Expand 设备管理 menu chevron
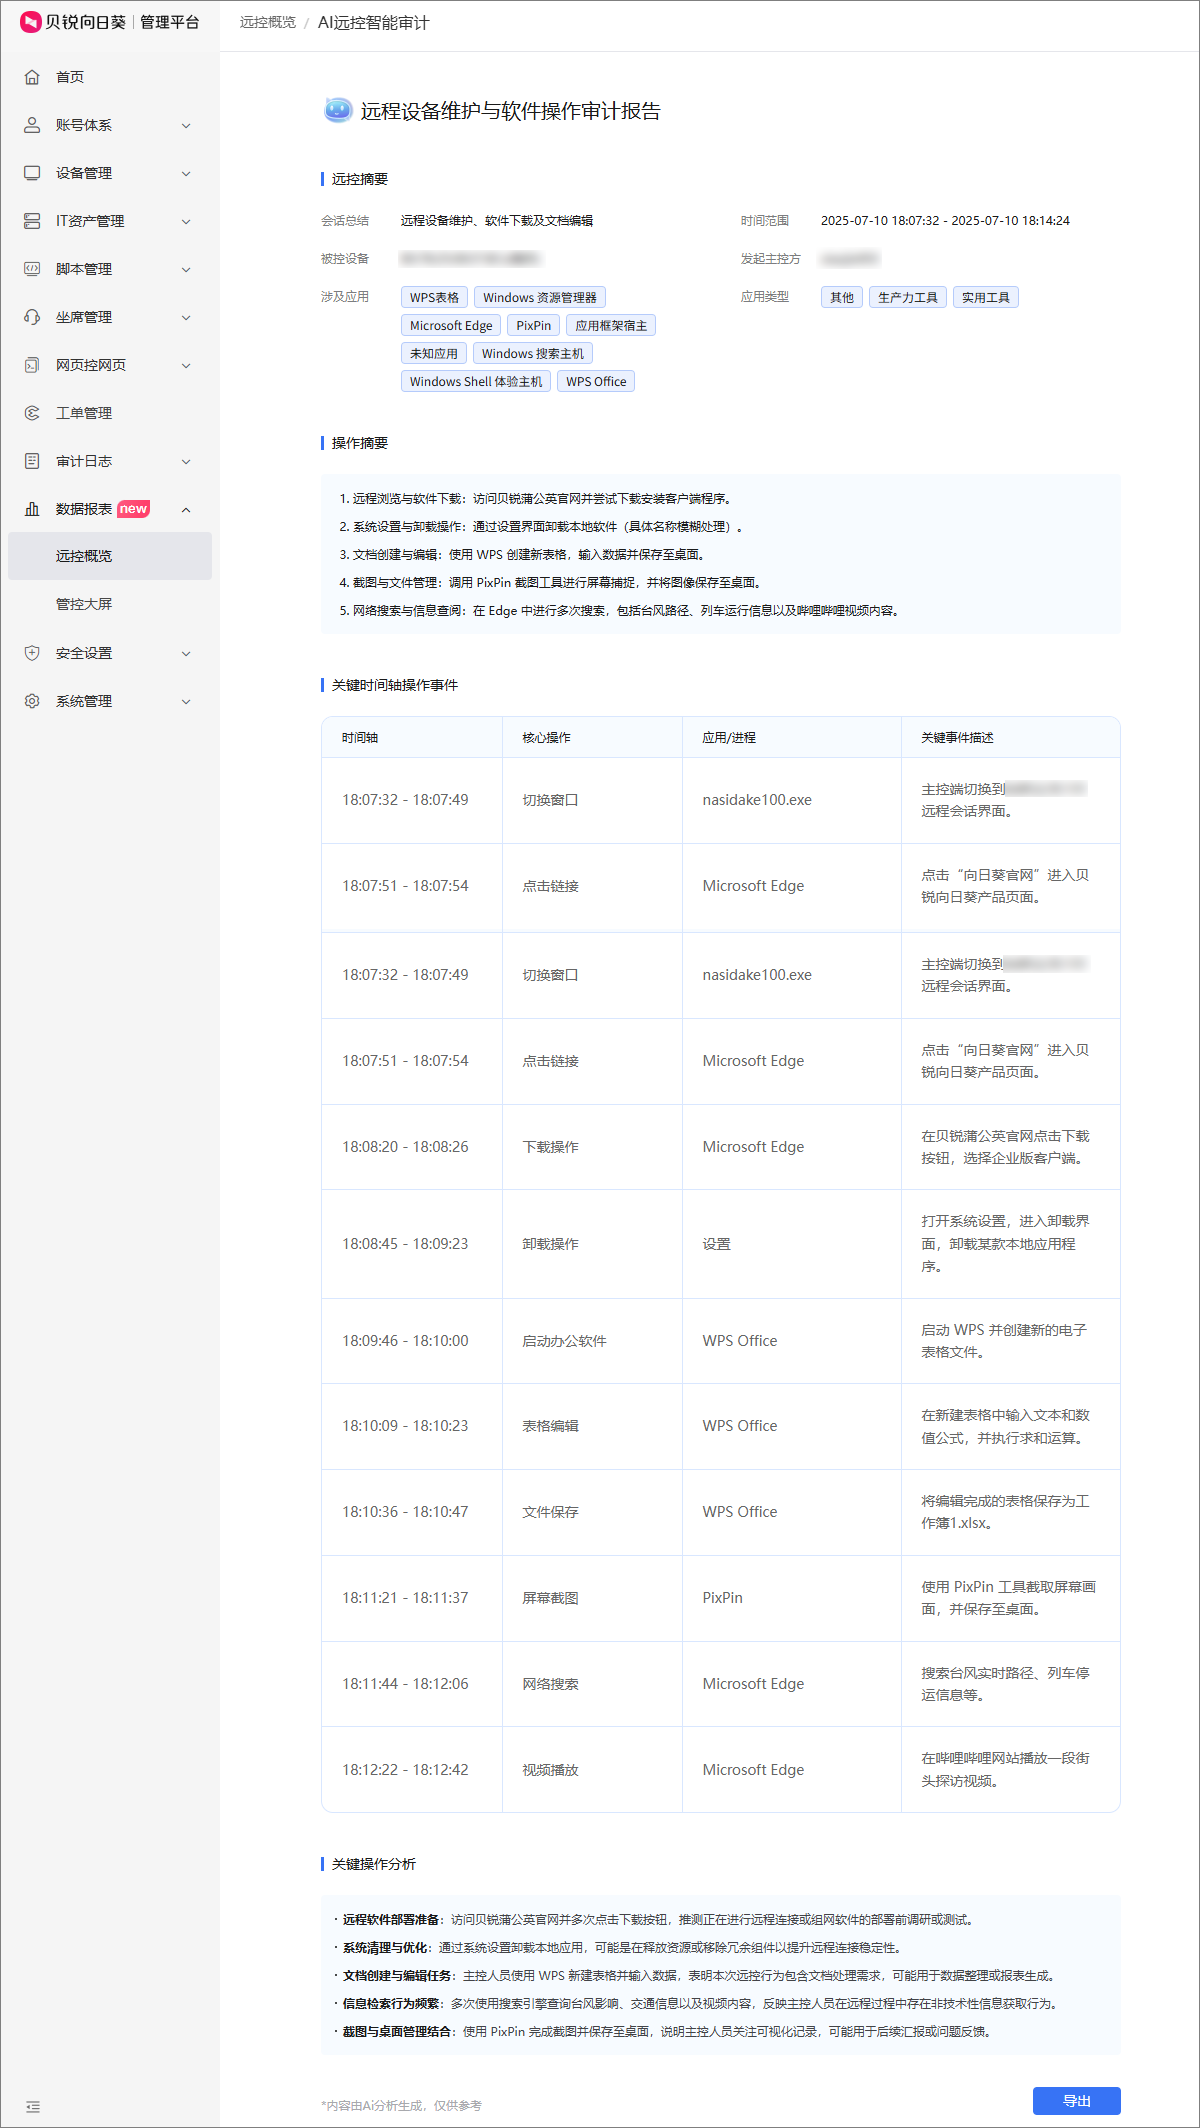The image size is (1200, 2128). 186,173
